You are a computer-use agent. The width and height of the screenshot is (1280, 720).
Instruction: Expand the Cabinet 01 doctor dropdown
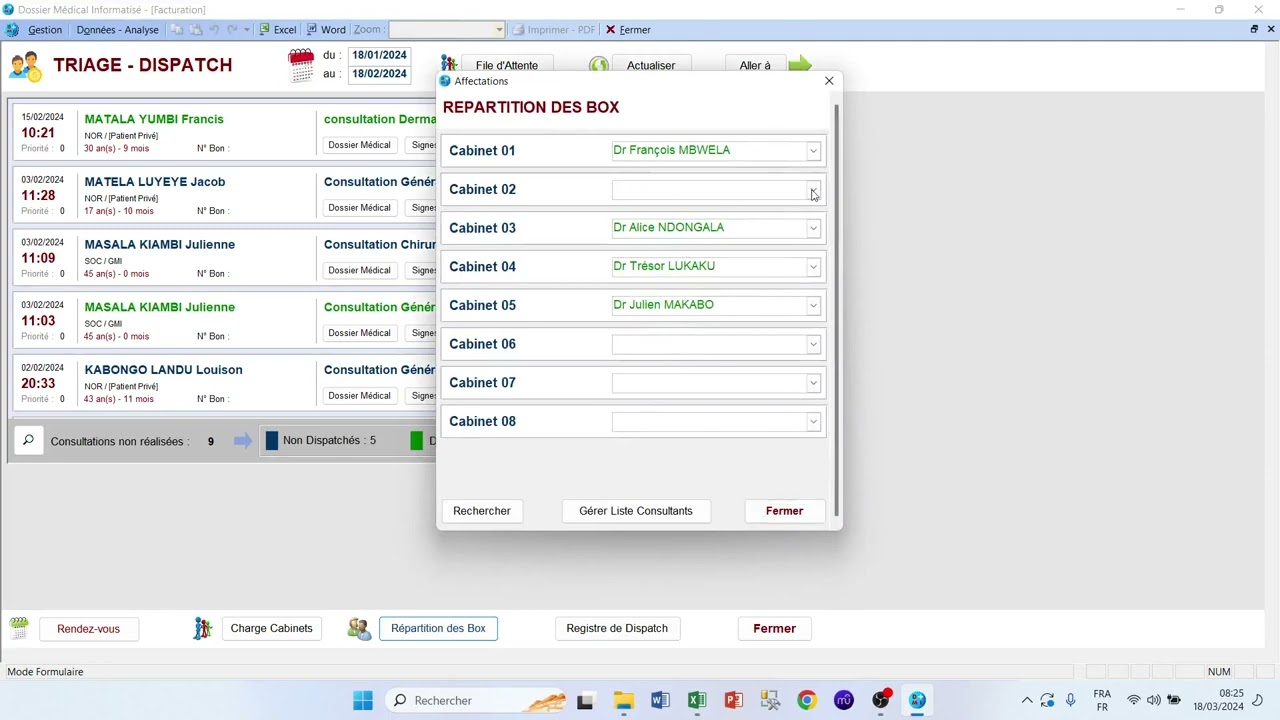tap(813, 151)
